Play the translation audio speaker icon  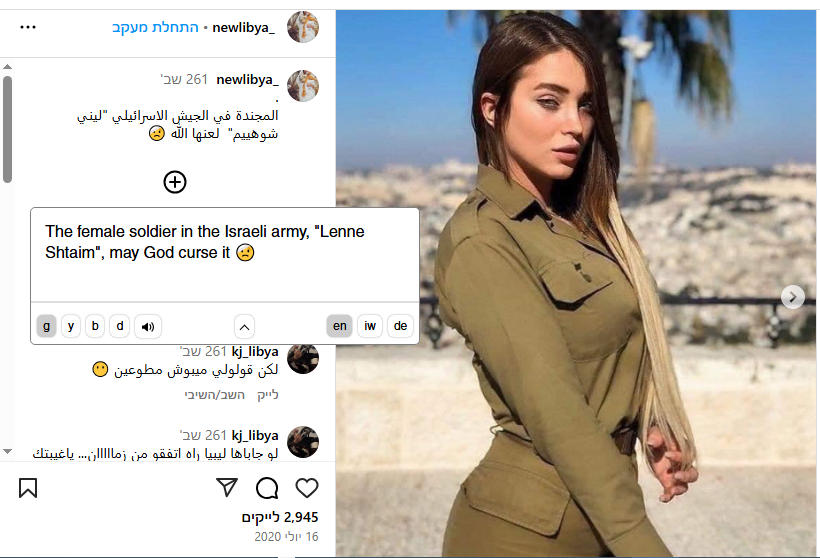click(x=148, y=326)
